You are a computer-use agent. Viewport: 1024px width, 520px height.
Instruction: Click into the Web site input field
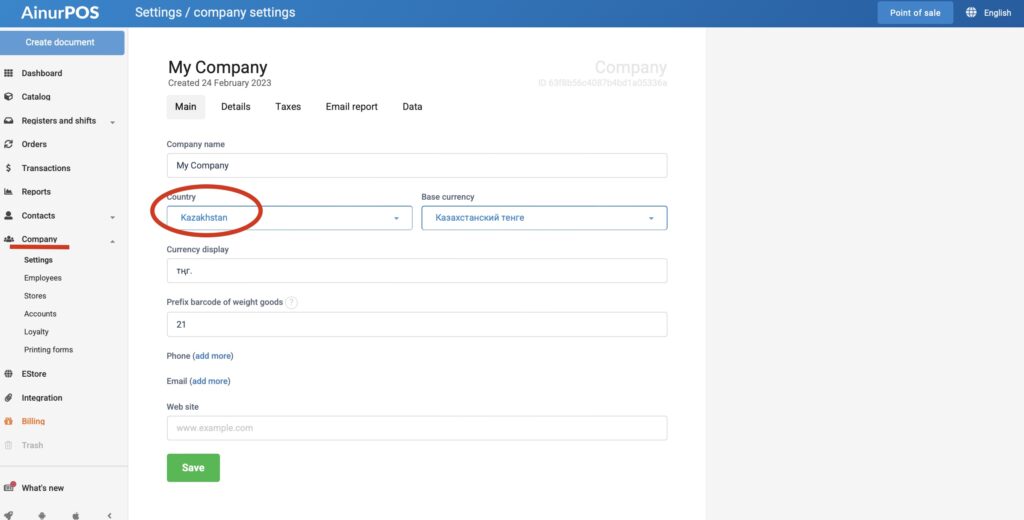[416, 428]
